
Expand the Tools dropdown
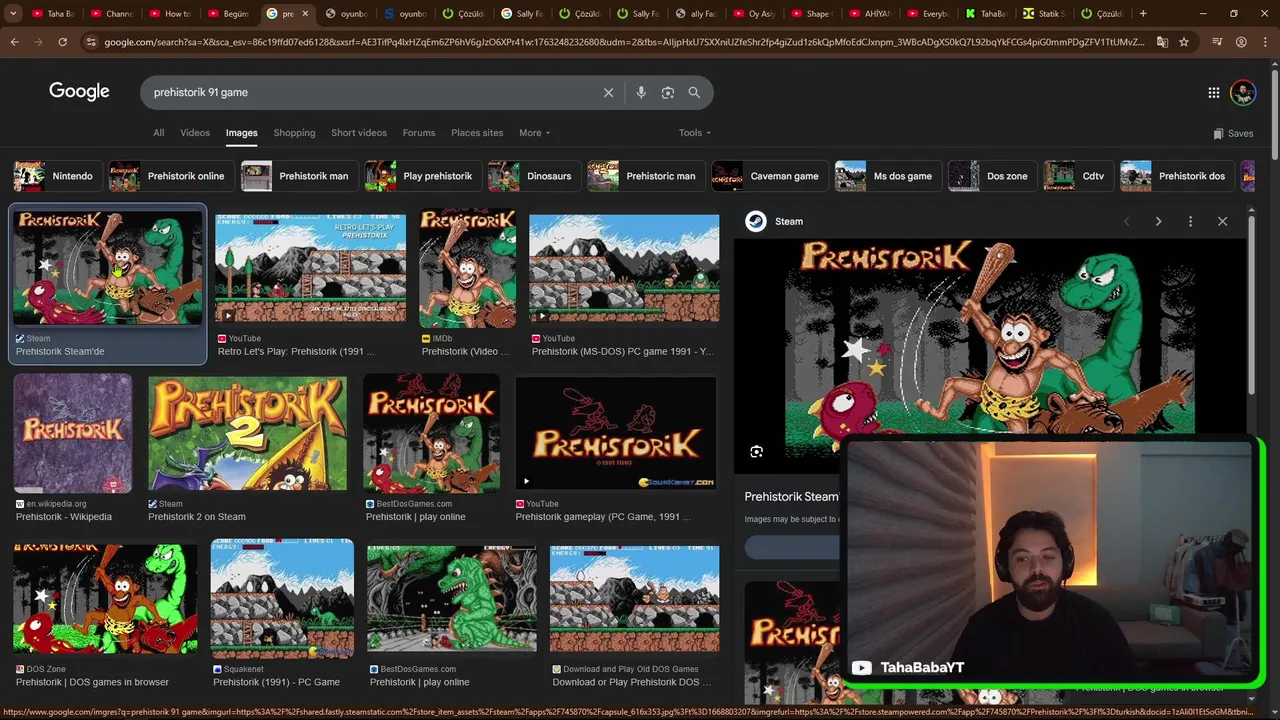694,133
